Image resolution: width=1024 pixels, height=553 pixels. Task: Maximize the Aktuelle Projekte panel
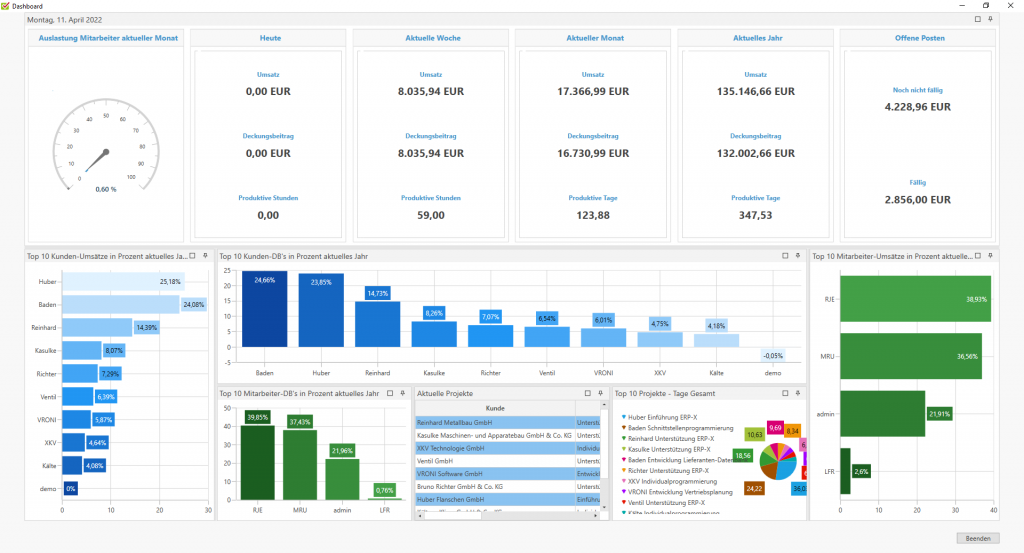coord(587,394)
